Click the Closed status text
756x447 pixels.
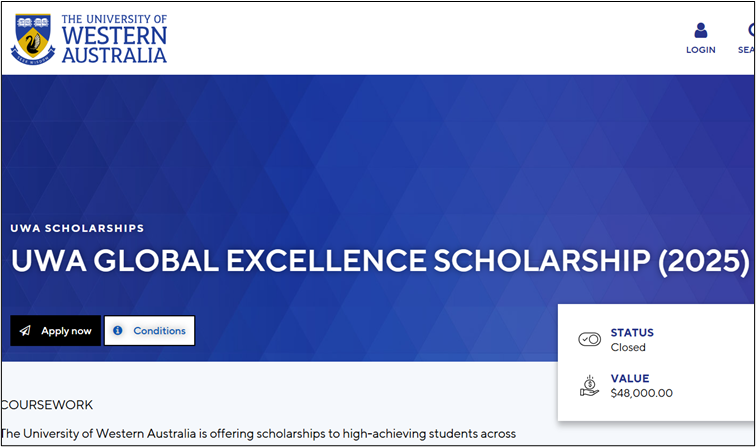628,347
